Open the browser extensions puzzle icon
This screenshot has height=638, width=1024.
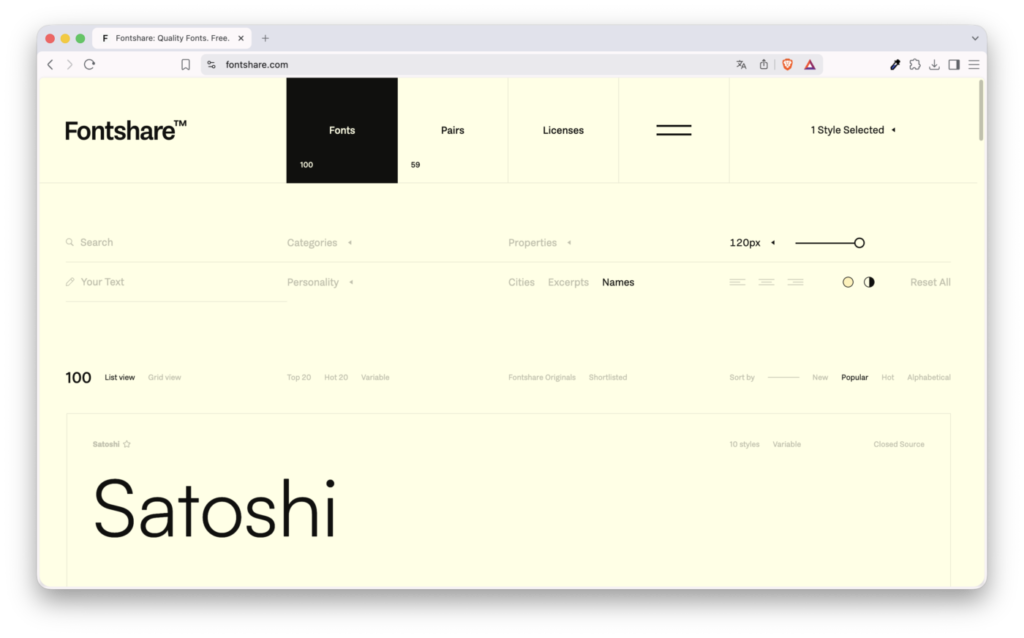tap(914, 64)
